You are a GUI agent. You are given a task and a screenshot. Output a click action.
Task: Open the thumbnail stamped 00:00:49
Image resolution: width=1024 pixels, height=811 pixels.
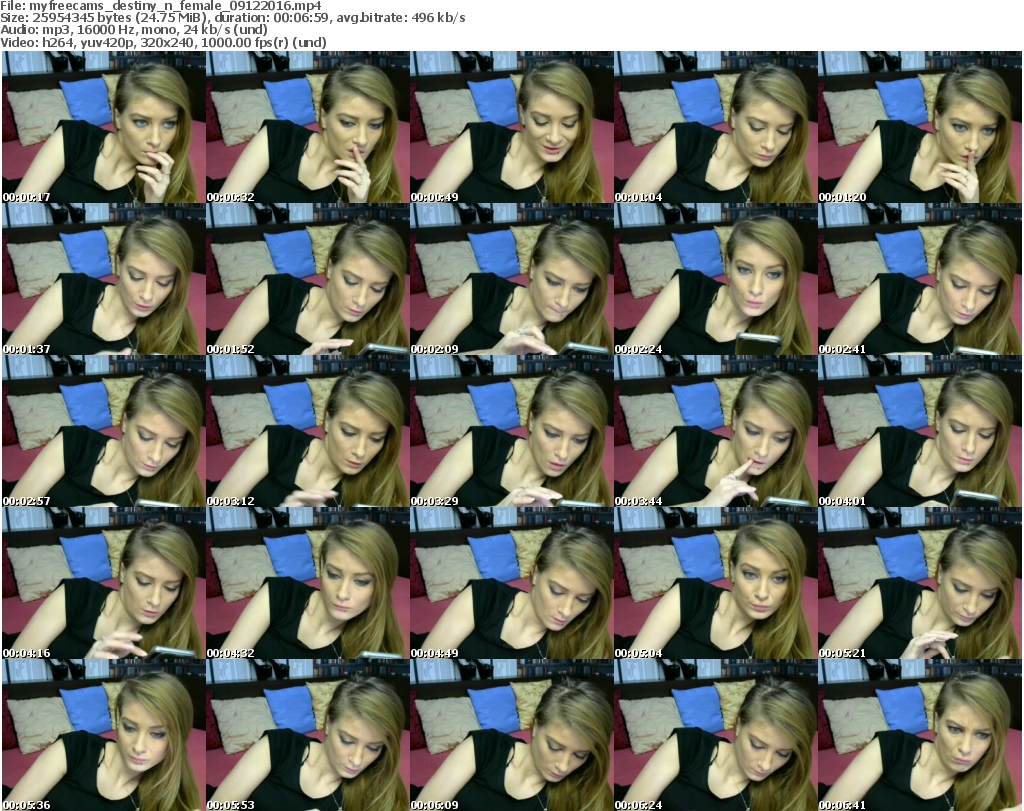pos(510,127)
